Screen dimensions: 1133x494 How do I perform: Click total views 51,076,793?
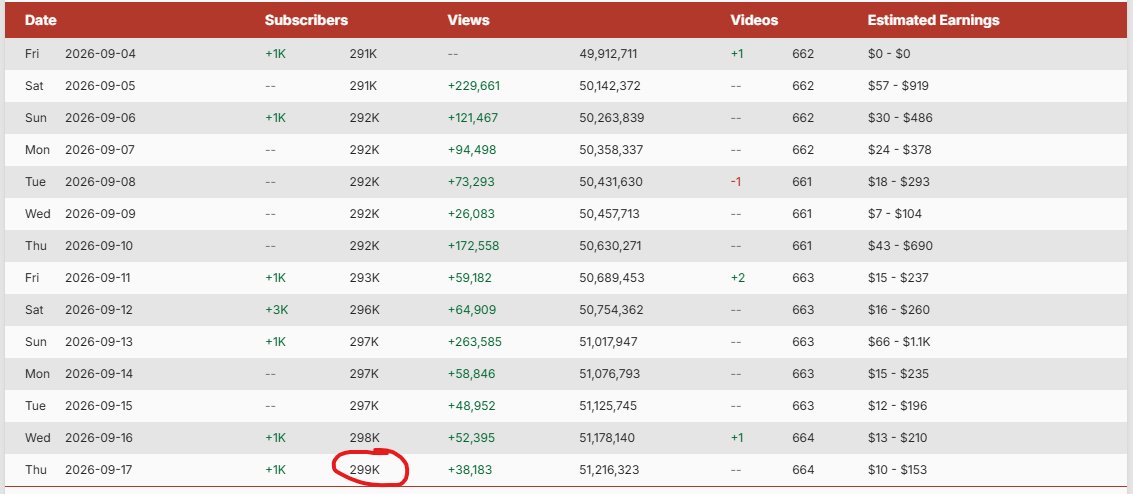609,374
